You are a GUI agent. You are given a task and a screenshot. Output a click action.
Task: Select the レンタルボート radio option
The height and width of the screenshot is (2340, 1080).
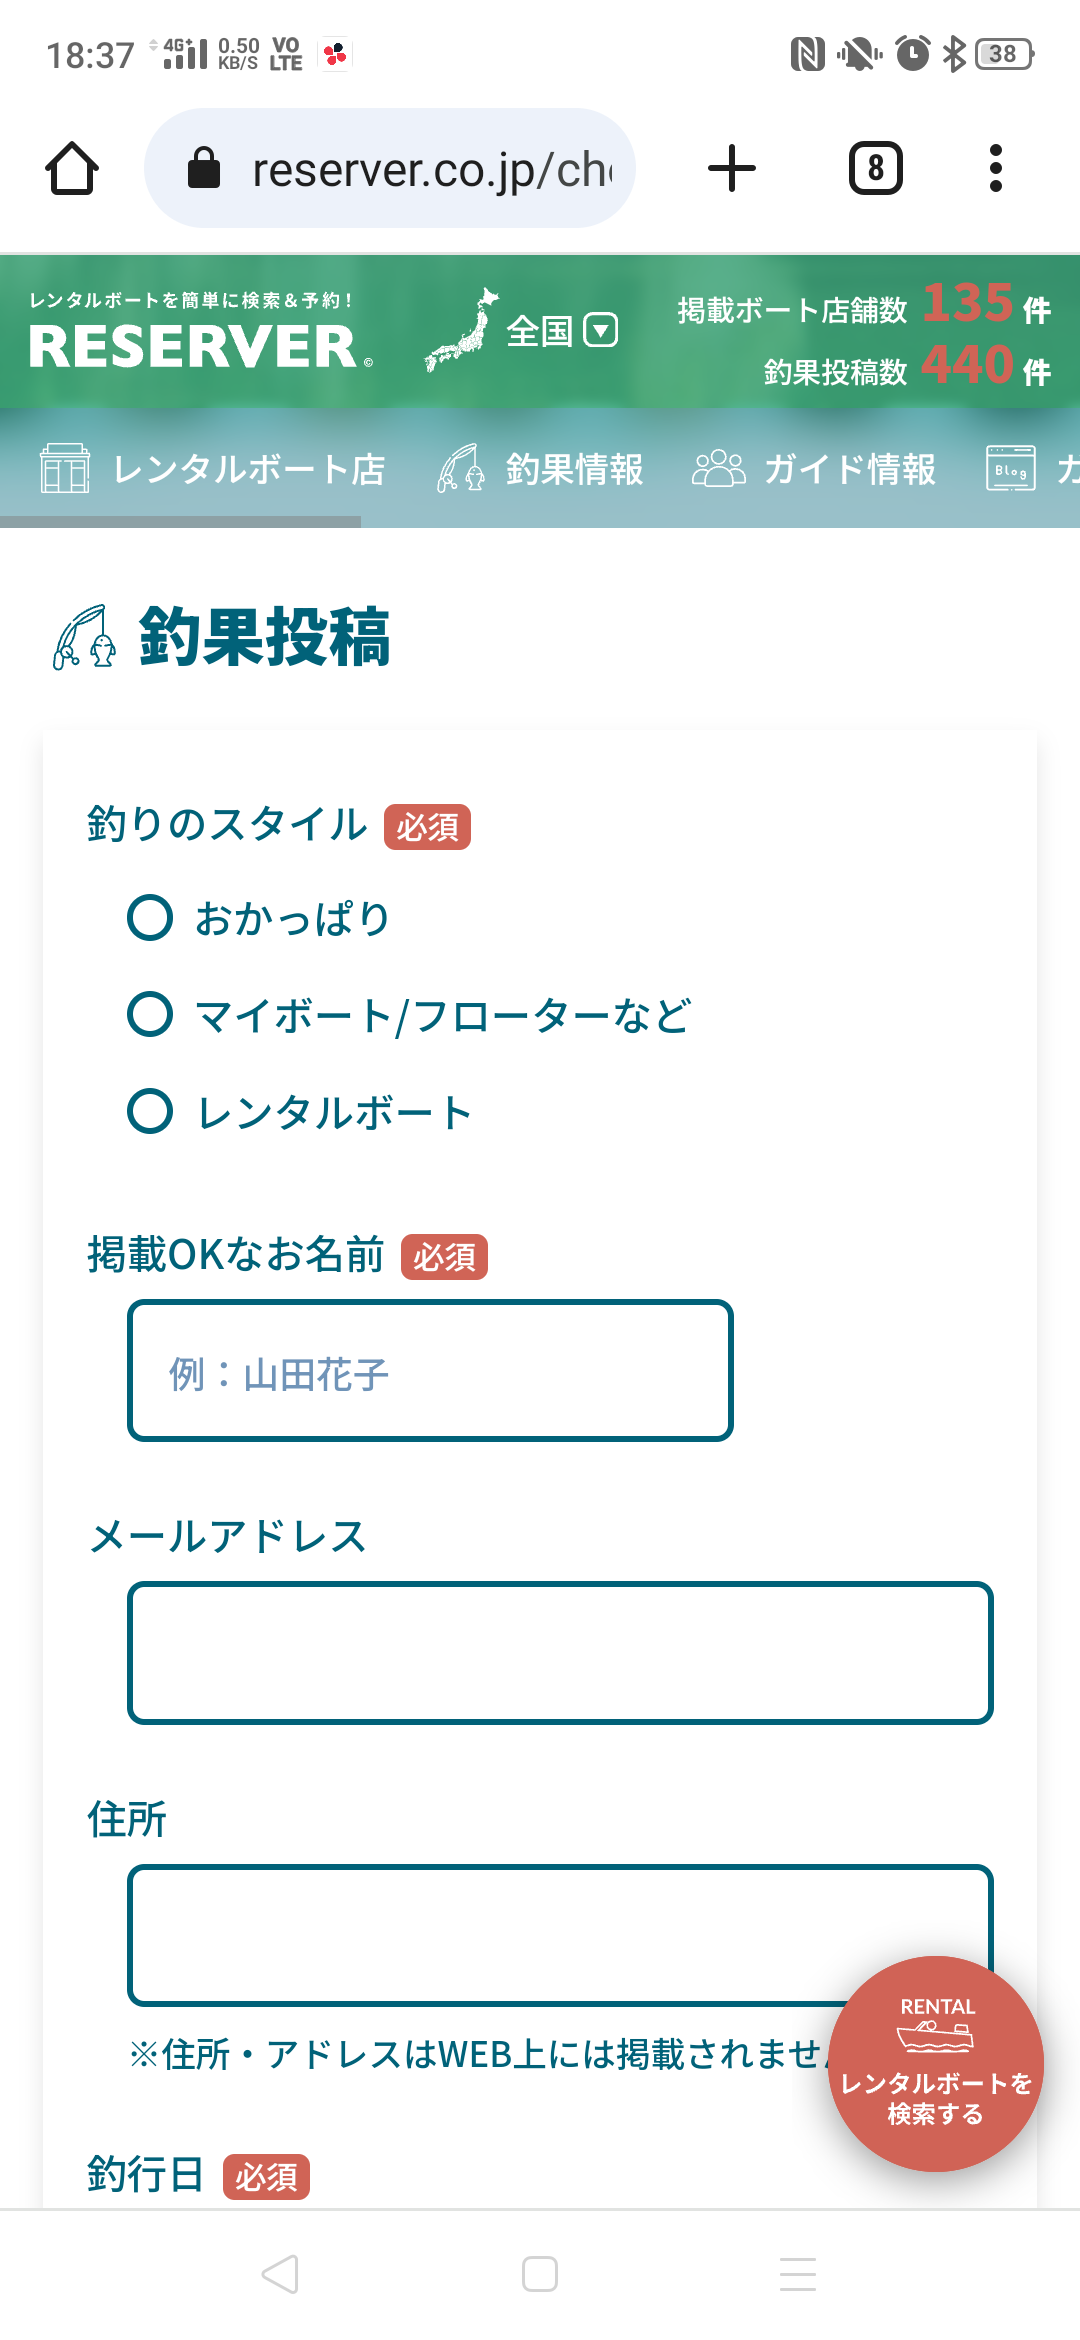150,1111
